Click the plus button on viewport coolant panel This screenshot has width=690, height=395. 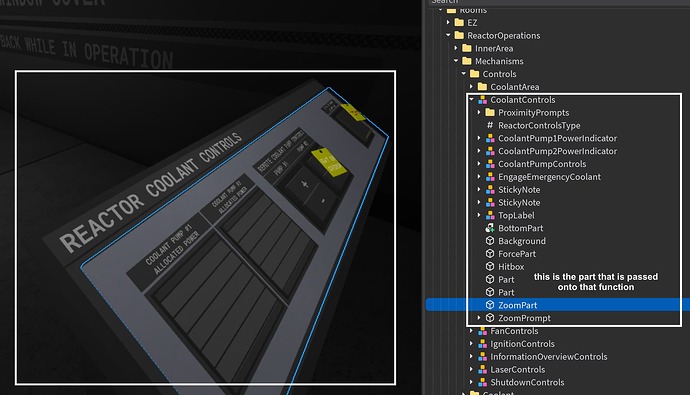pos(305,184)
